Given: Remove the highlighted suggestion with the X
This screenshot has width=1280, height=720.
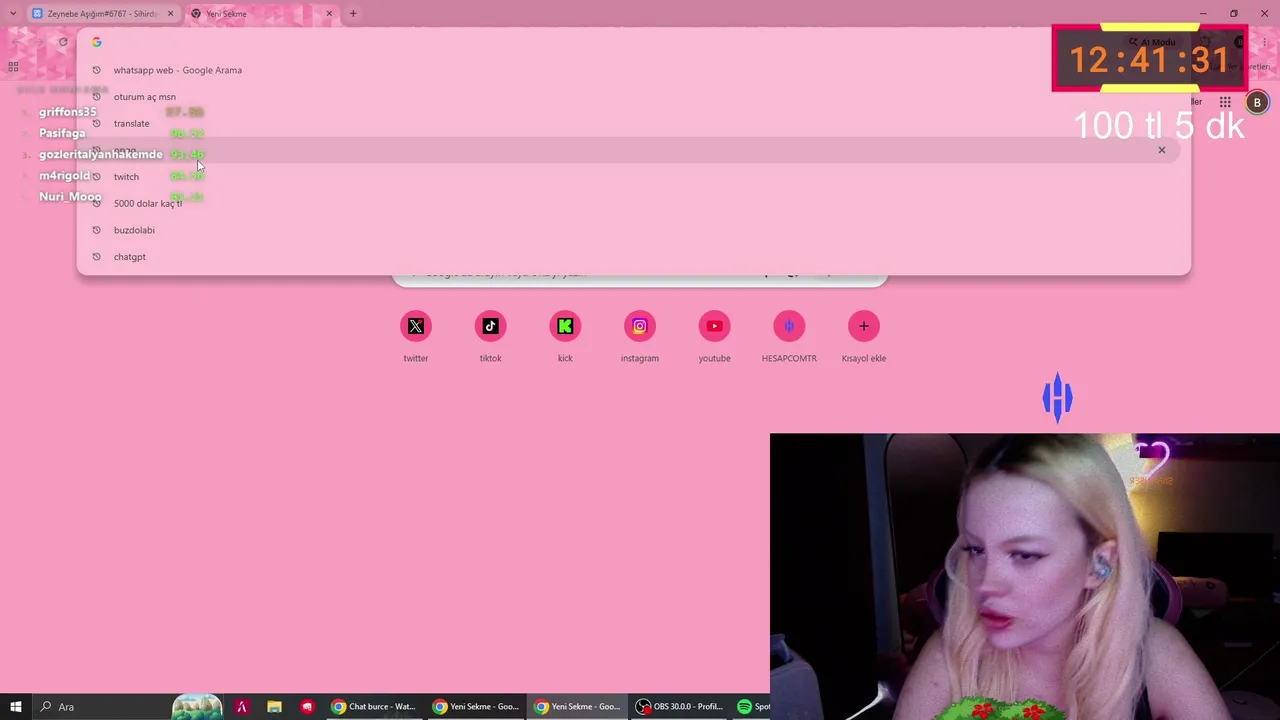Looking at the screenshot, I should [x=1162, y=150].
